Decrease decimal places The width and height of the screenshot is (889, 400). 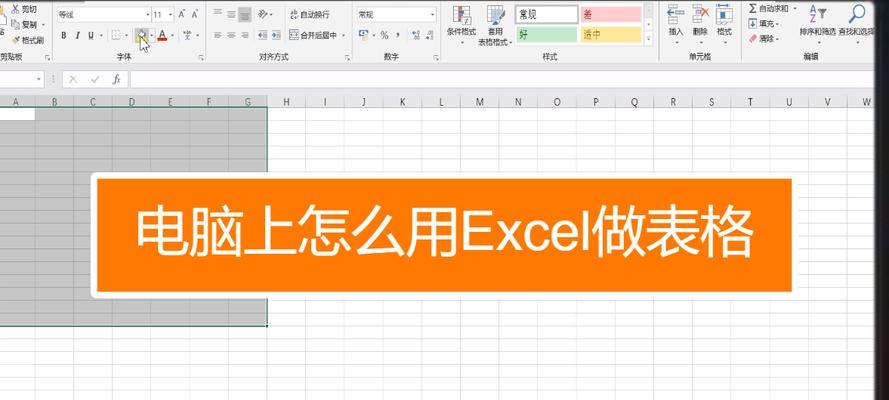[x=429, y=36]
